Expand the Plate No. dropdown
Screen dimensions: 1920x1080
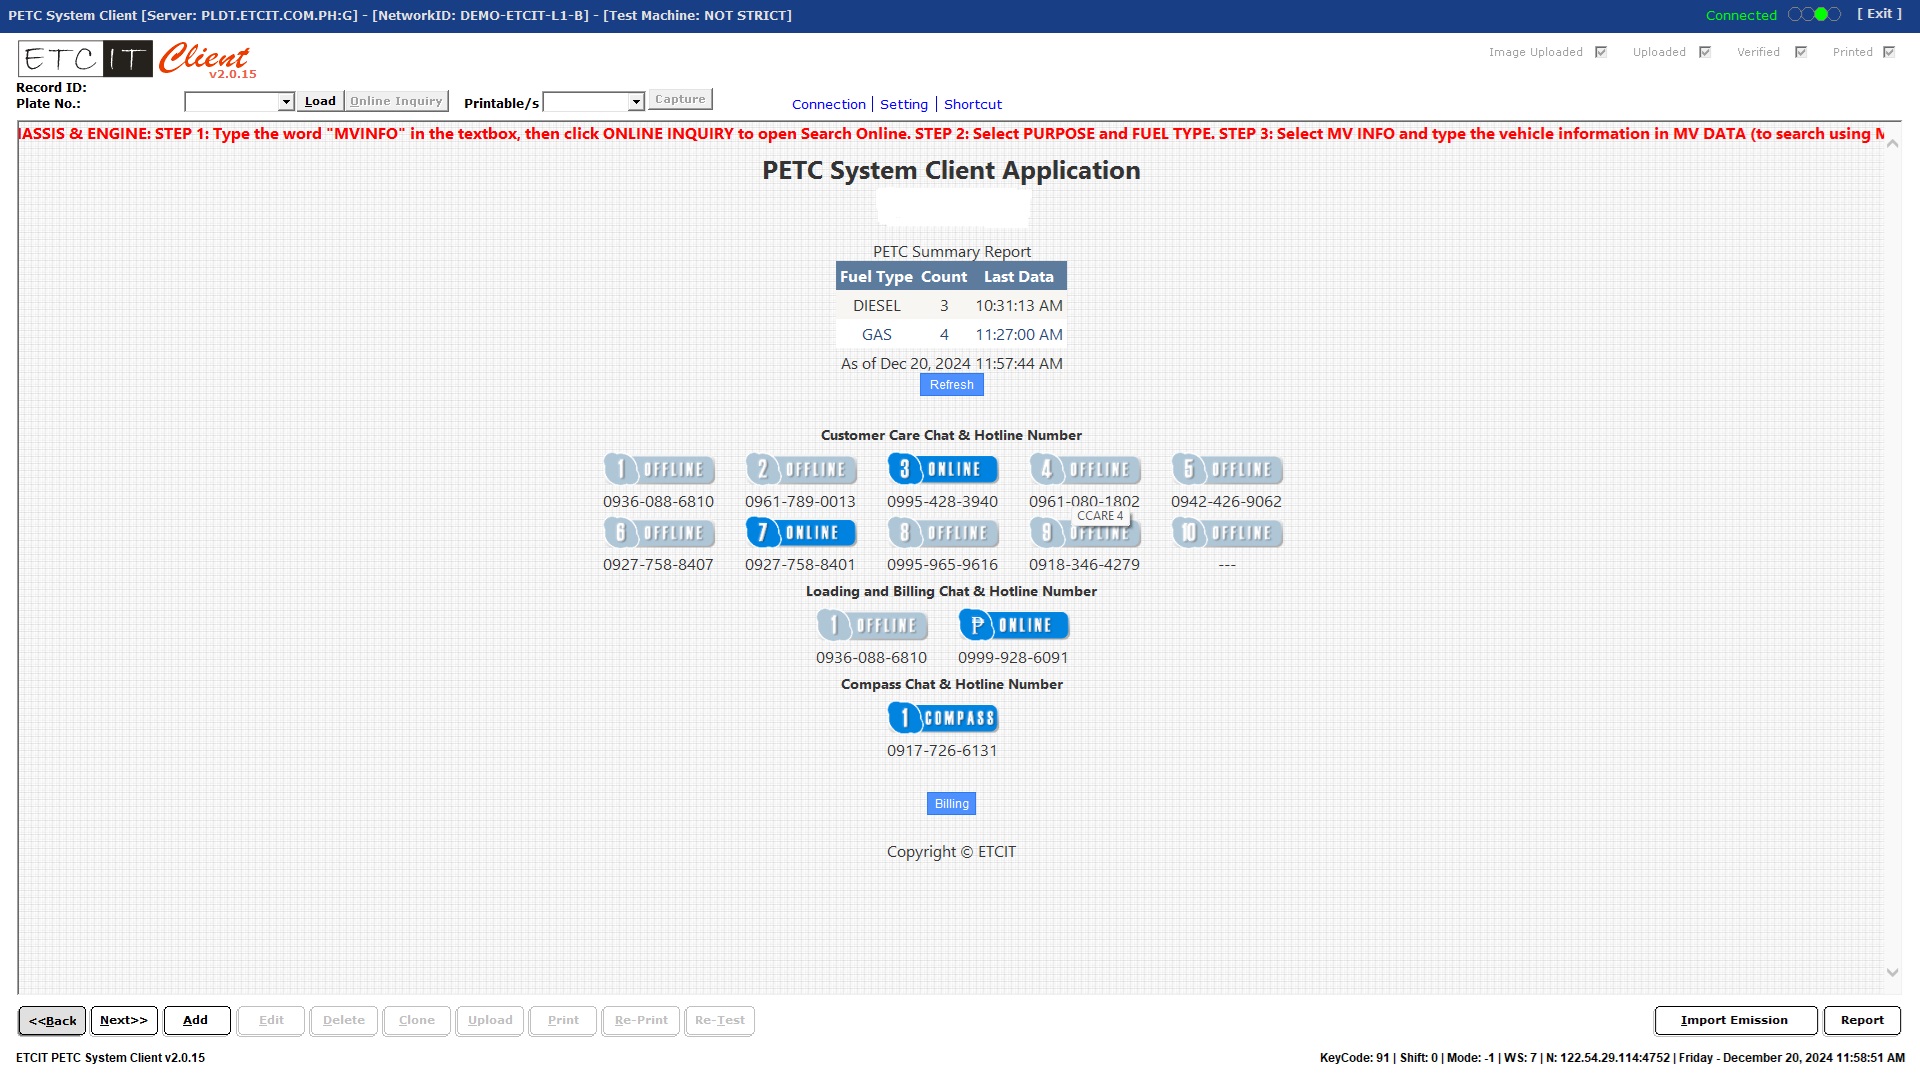tap(286, 102)
